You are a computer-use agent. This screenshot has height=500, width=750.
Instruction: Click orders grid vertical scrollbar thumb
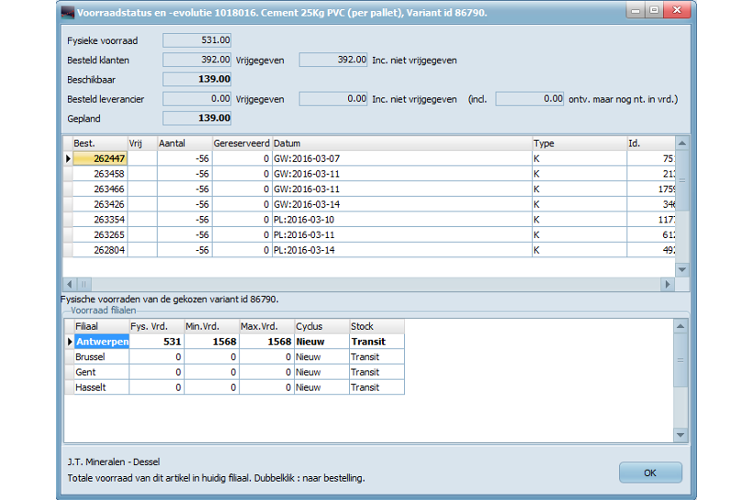click(x=682, y=181)
